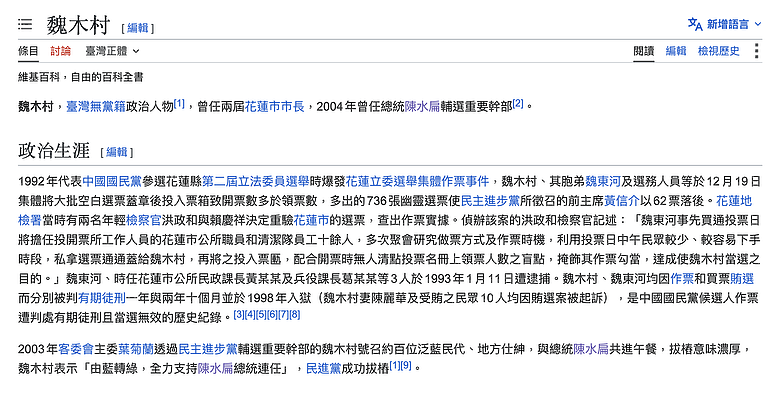Open 花蓮立委選舉集體作票事件 link
The width and height of the screenshot is (780, 393).
pyautogui.click(x=417, y=182)
